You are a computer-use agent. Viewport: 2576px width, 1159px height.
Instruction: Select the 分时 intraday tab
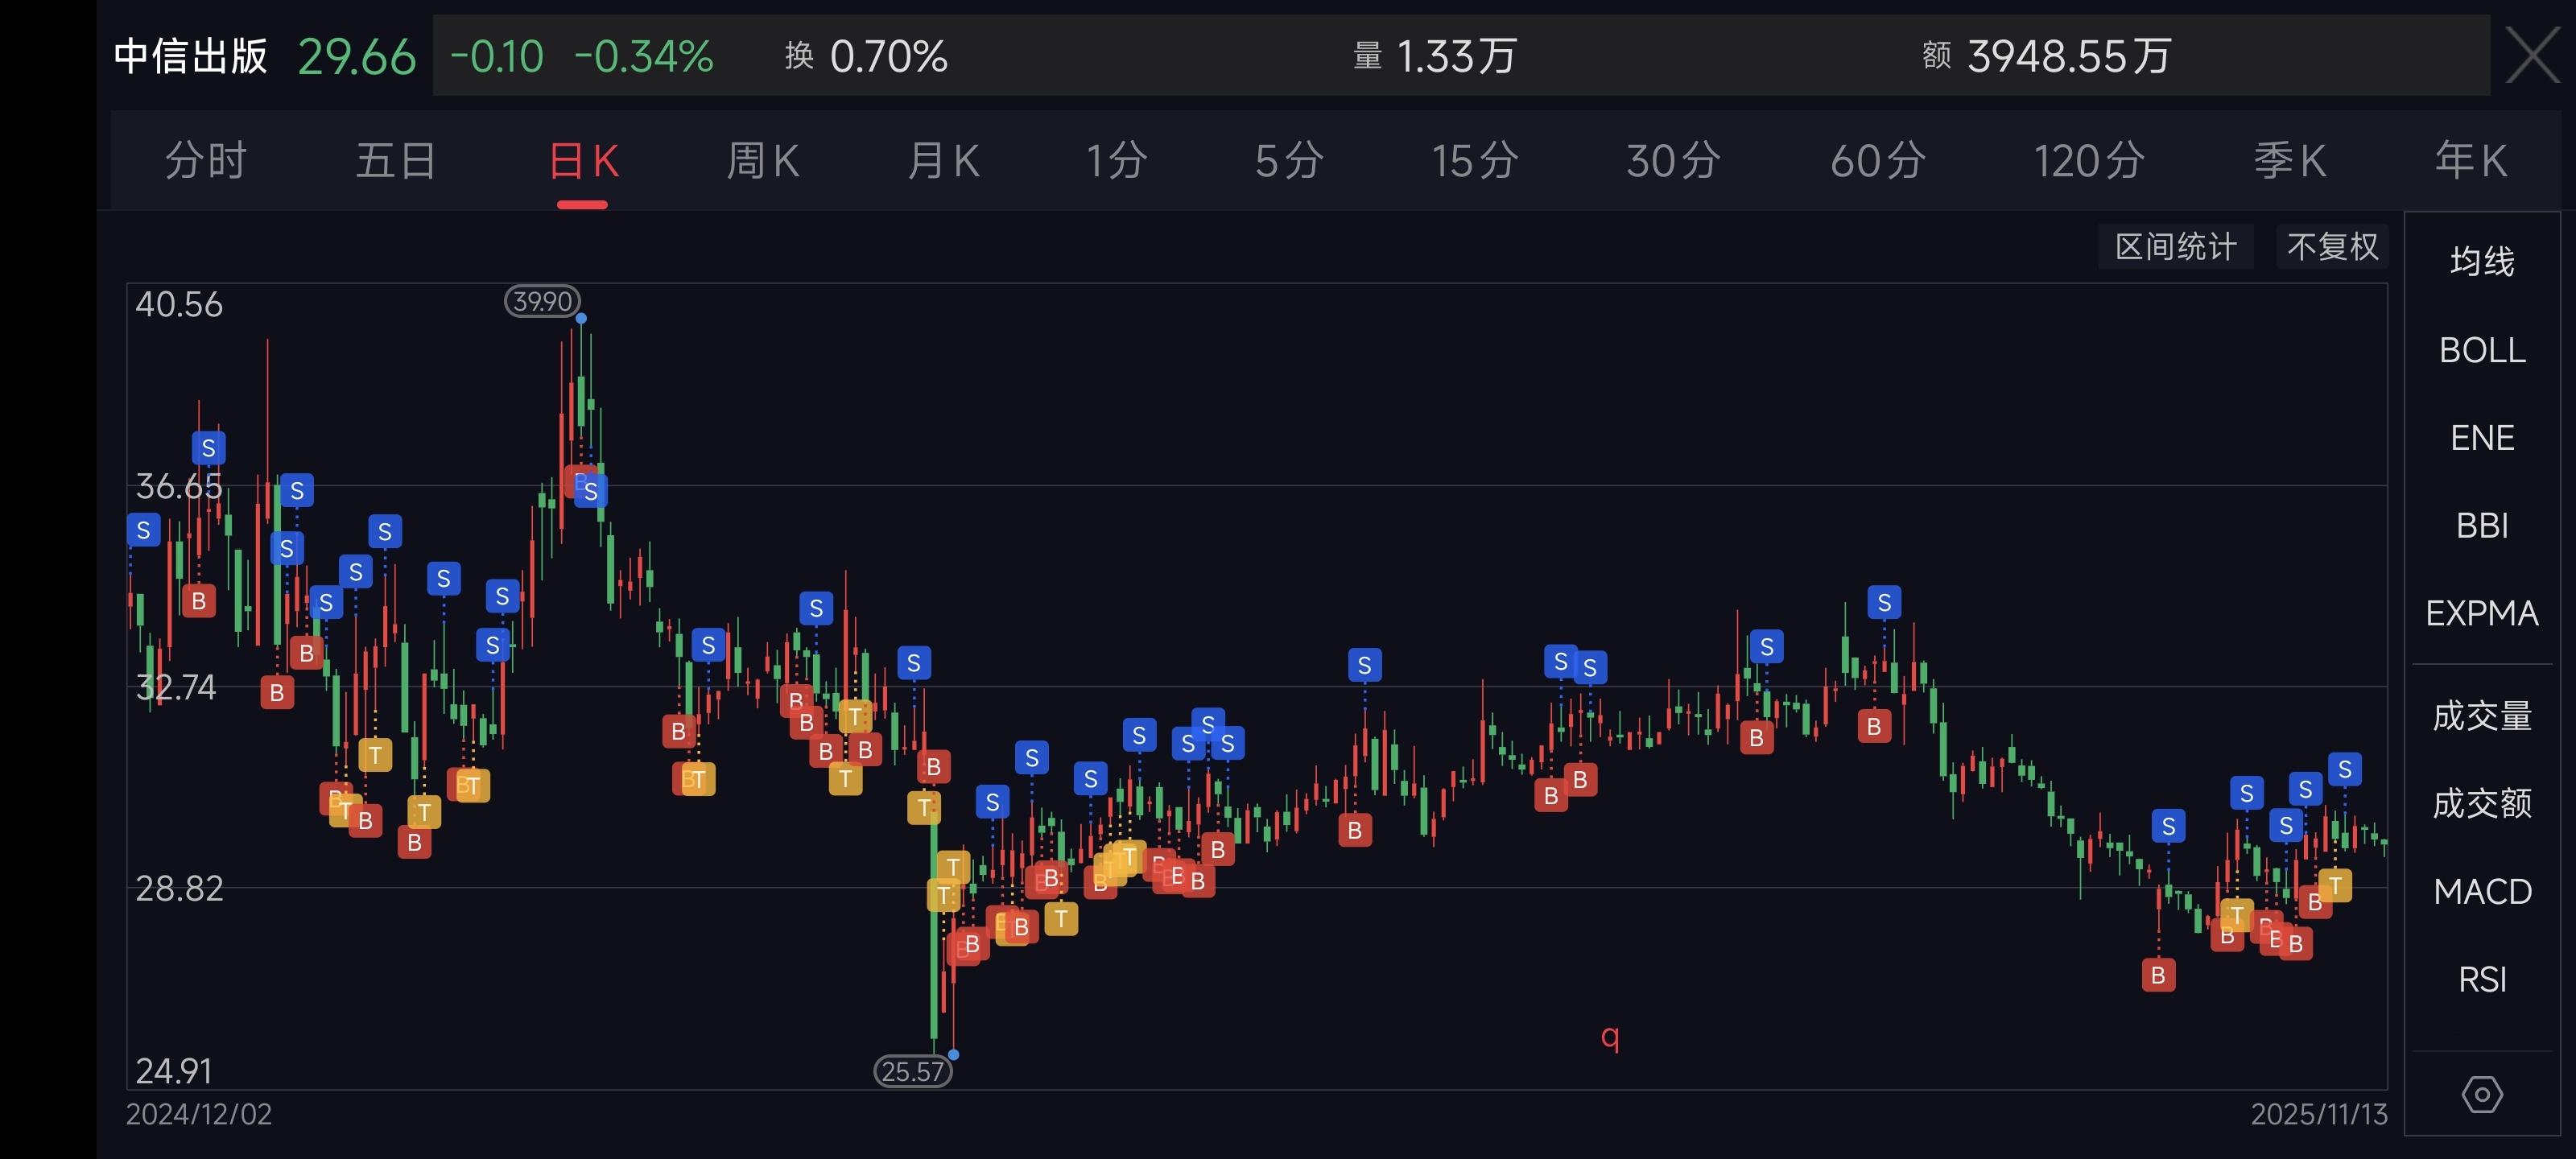206,161
